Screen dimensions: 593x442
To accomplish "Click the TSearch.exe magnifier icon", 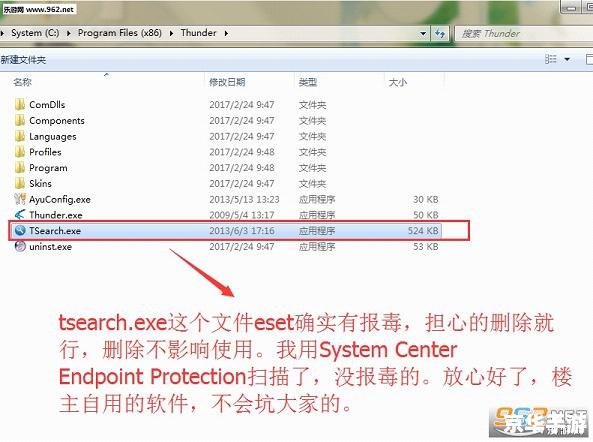I will [x=20, y=230].
